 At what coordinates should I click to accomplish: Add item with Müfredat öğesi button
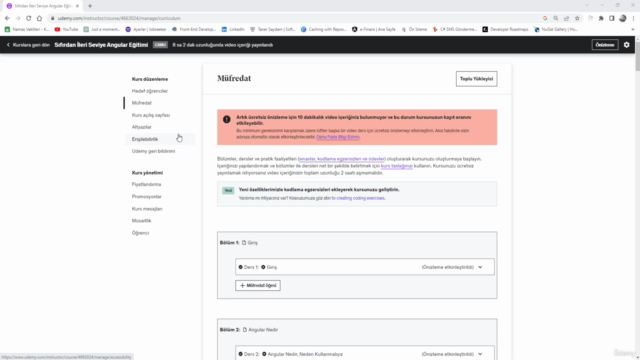tap(258, 286)
